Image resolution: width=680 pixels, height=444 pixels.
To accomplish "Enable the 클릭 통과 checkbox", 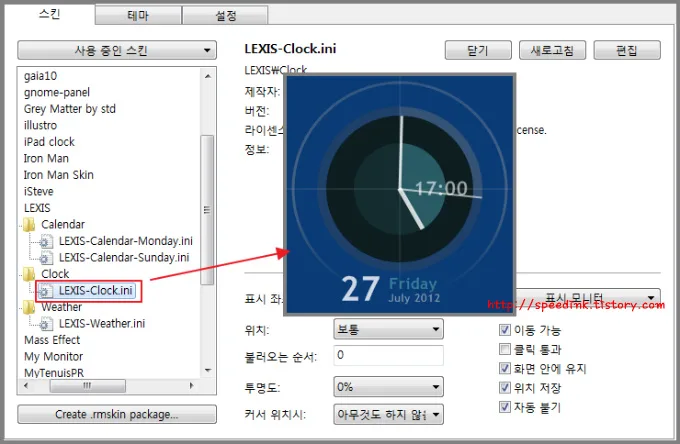I will (504, 349).
